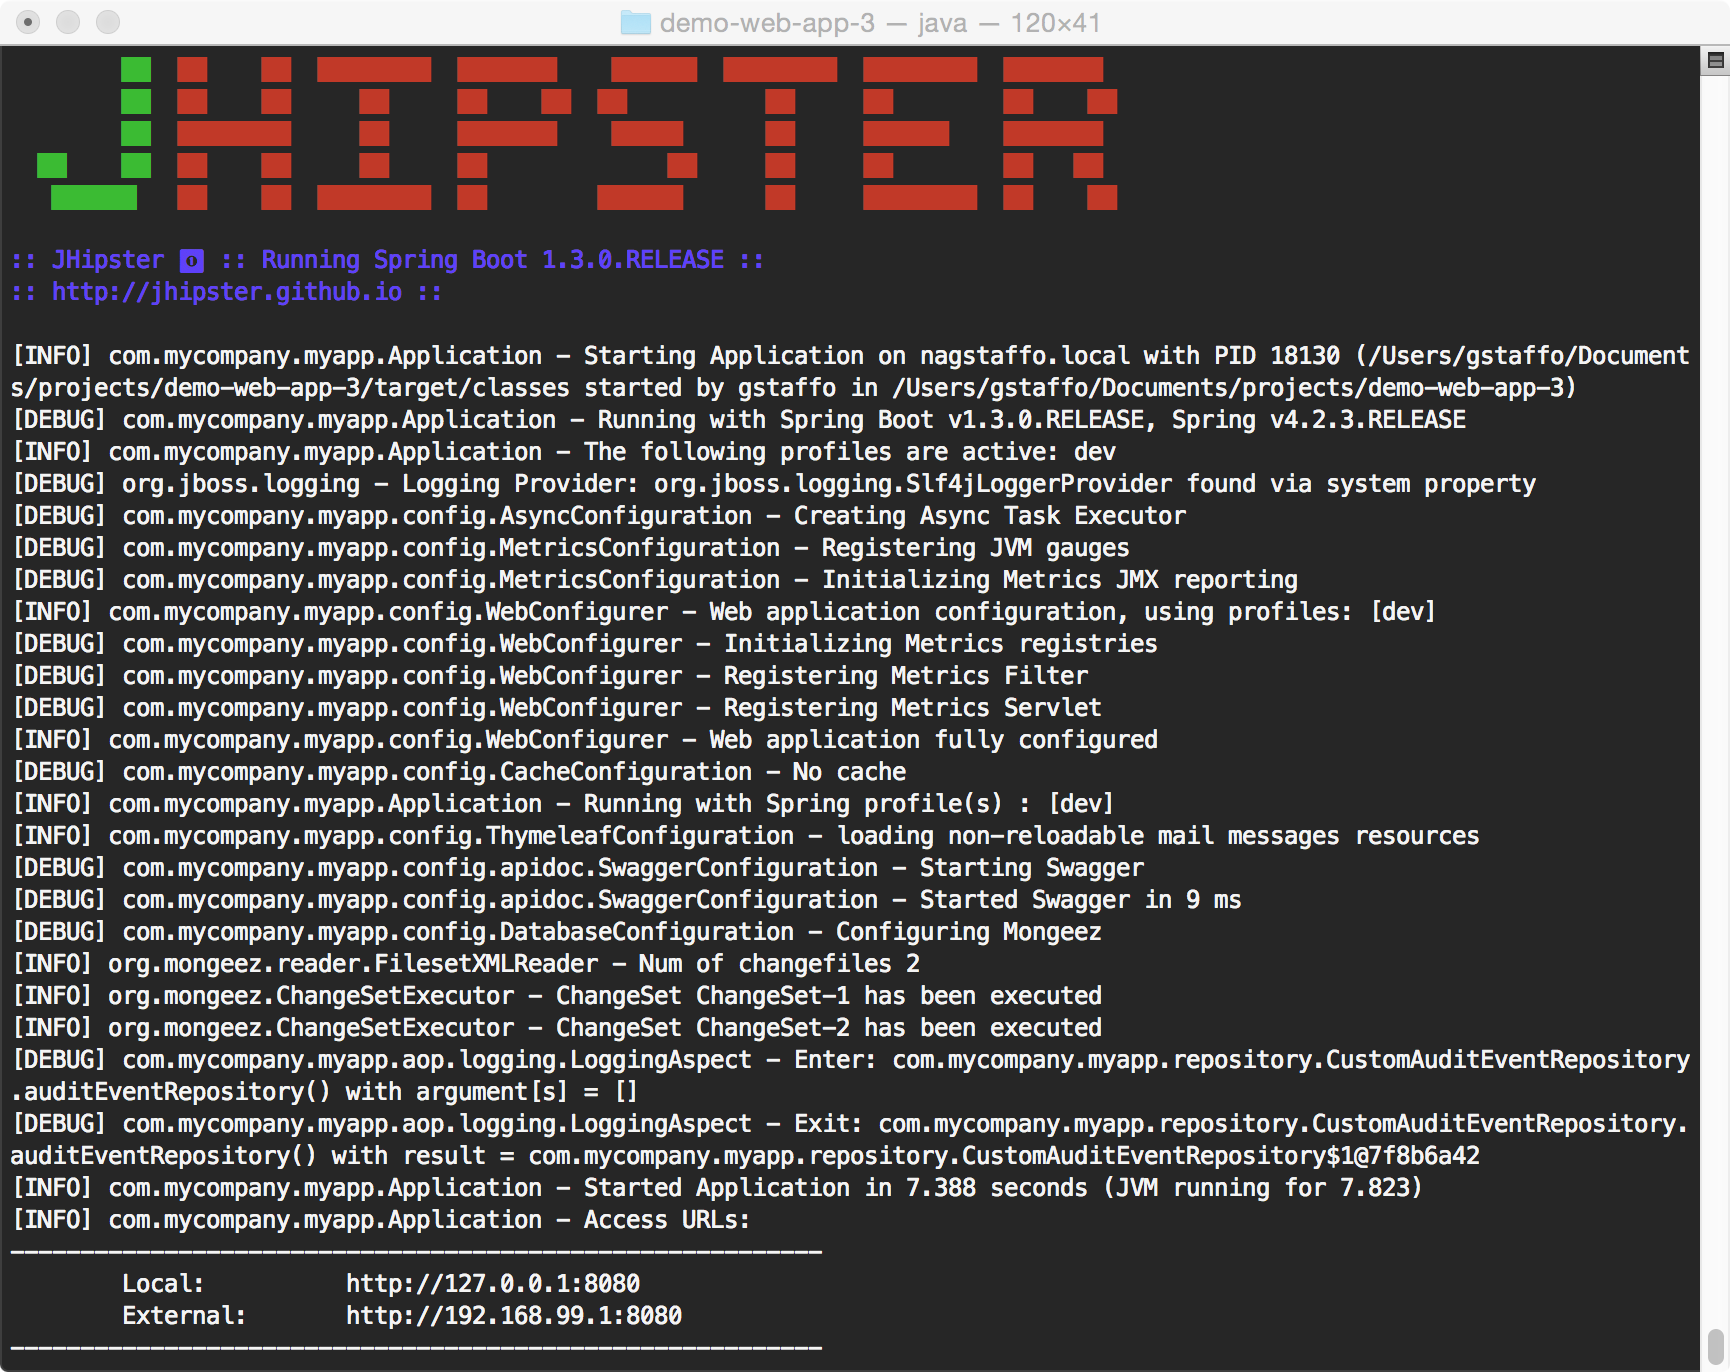Click the boxed version glyph after 'JHipster'

pyautogui.click(x=192, y=261)
